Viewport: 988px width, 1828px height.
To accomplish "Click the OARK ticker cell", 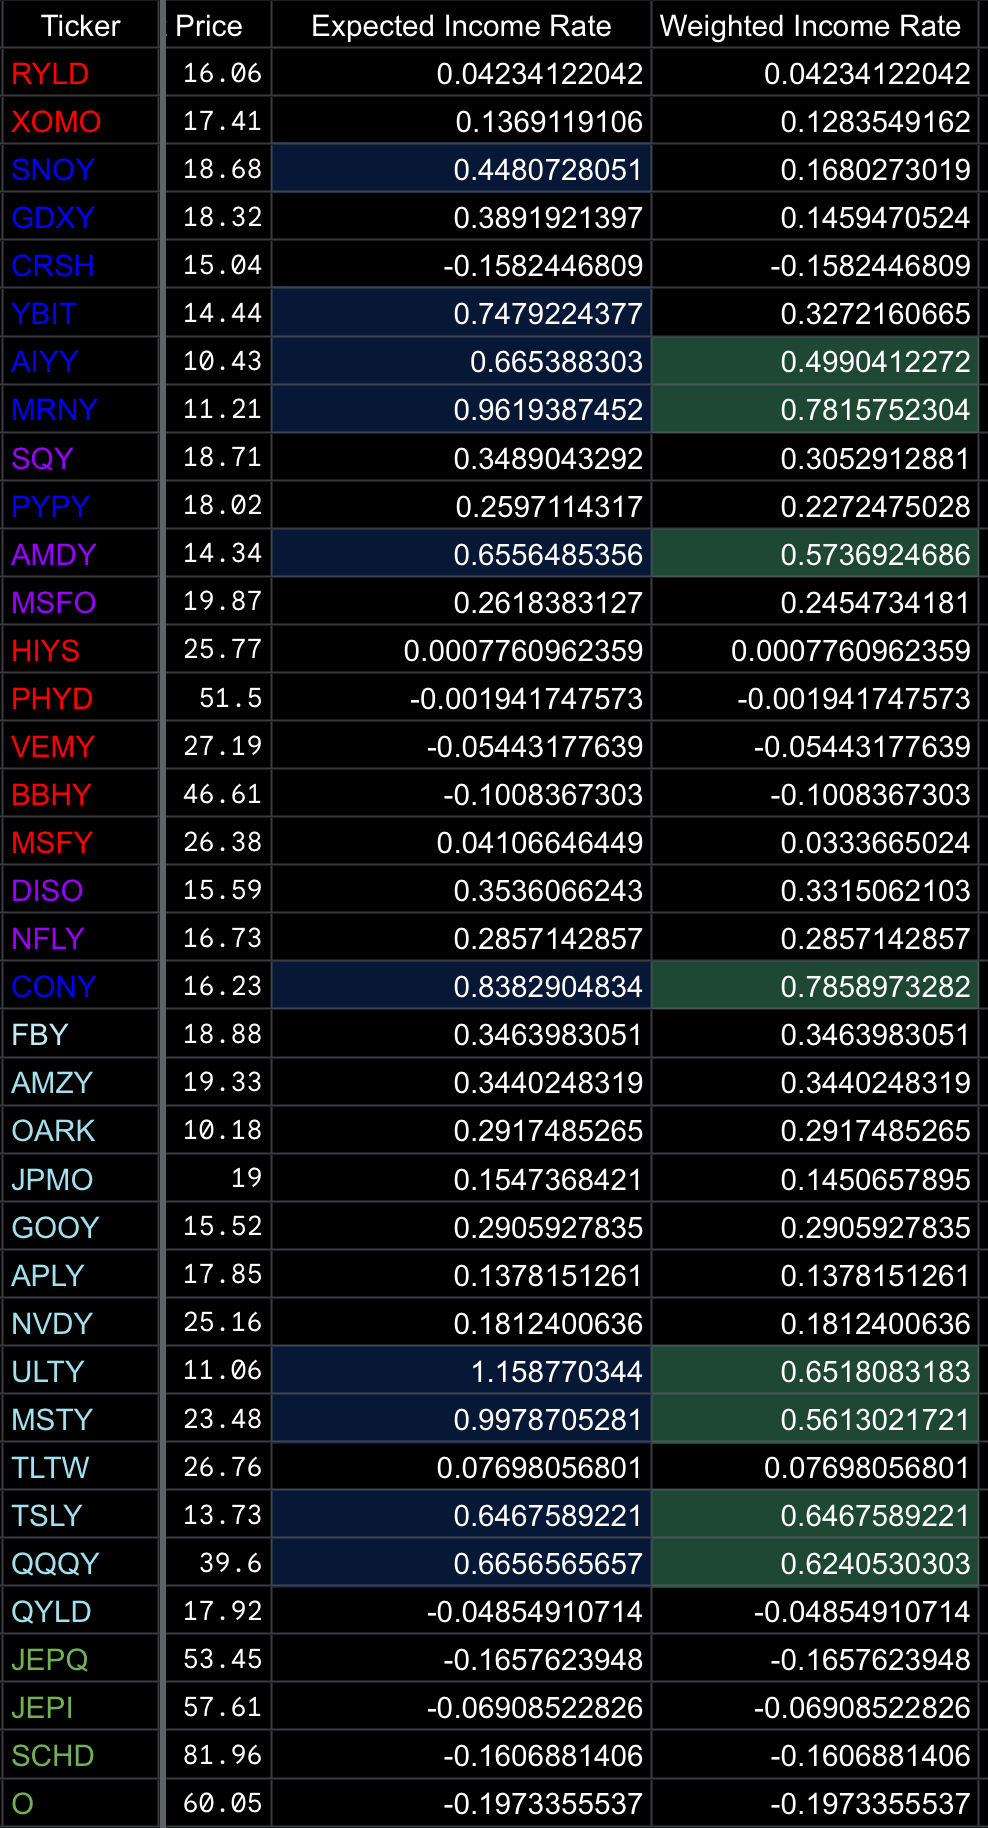I will pyautogui.click(x=80, y=1130).
